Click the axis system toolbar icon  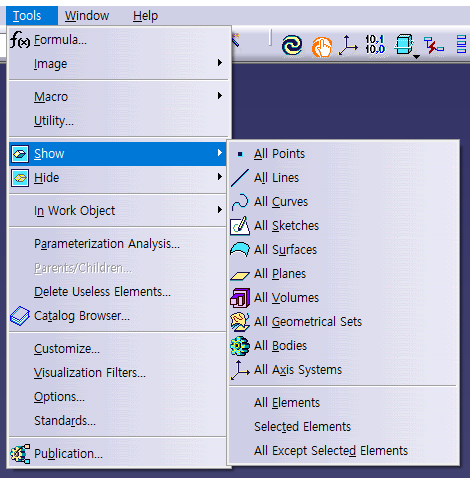[348, 45]
